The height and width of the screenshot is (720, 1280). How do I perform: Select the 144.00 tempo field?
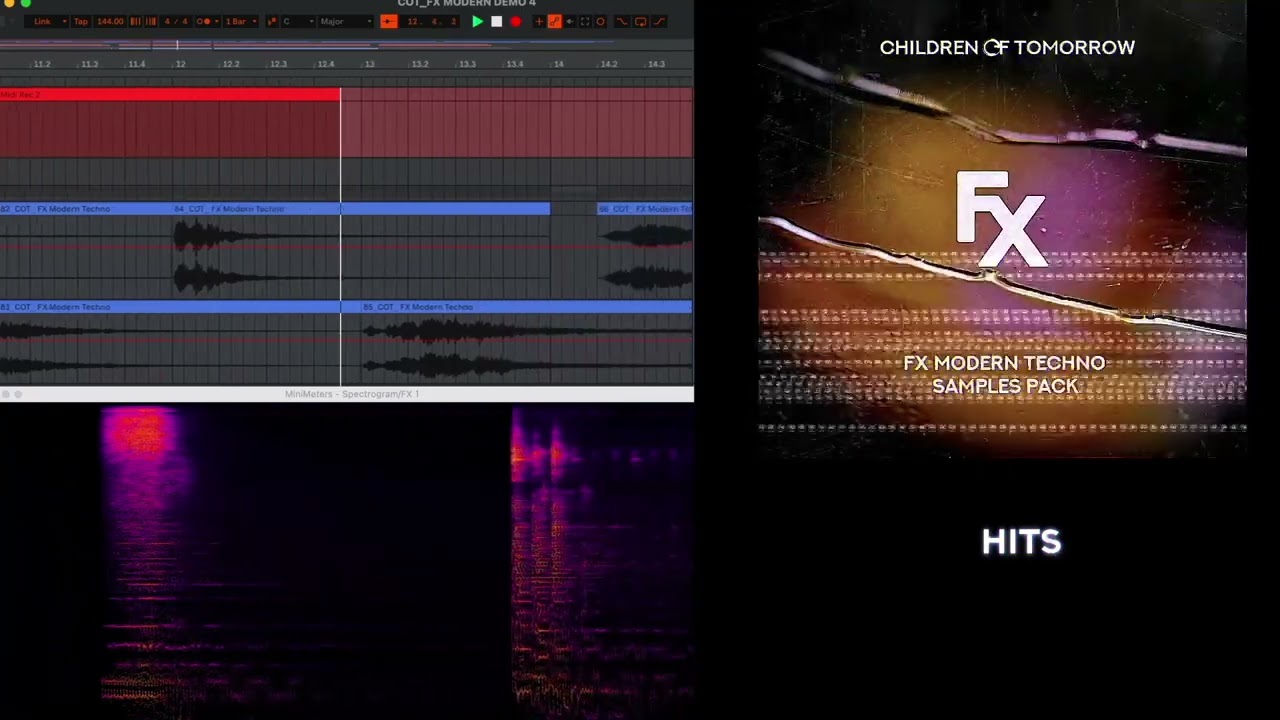click(110, 21)
